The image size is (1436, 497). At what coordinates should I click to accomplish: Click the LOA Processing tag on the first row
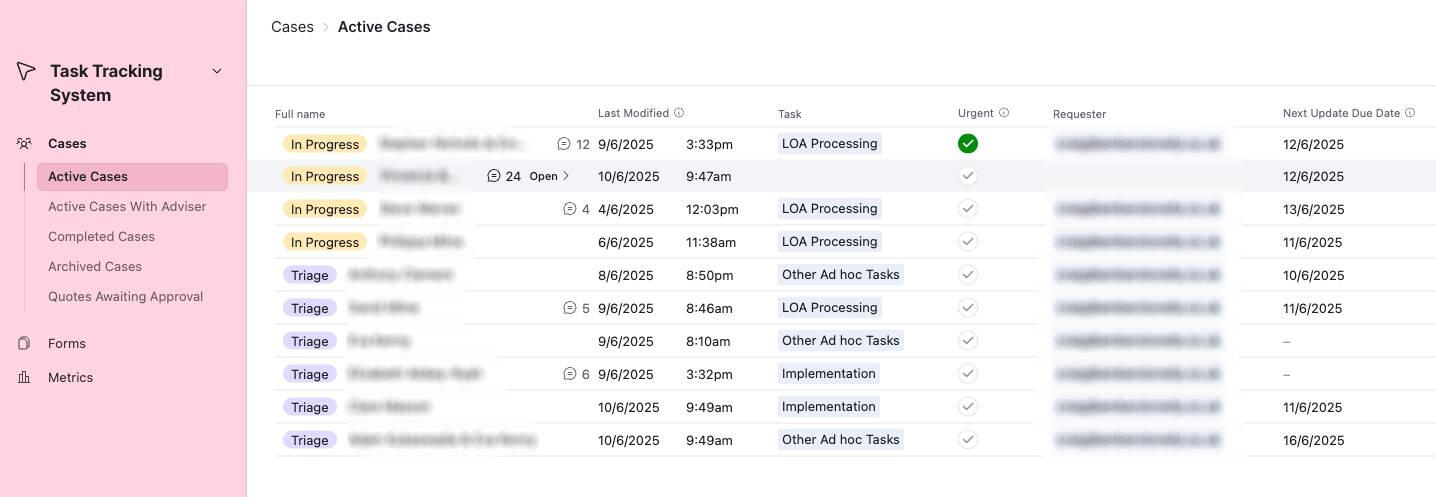pos(829,144)
